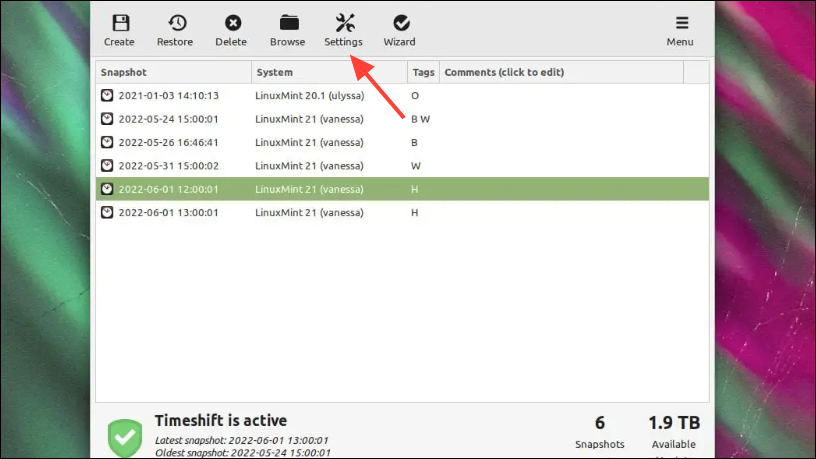Click the 1.9 TB Available indicator
Screen dimensions: 816x459
coord(674,432)
